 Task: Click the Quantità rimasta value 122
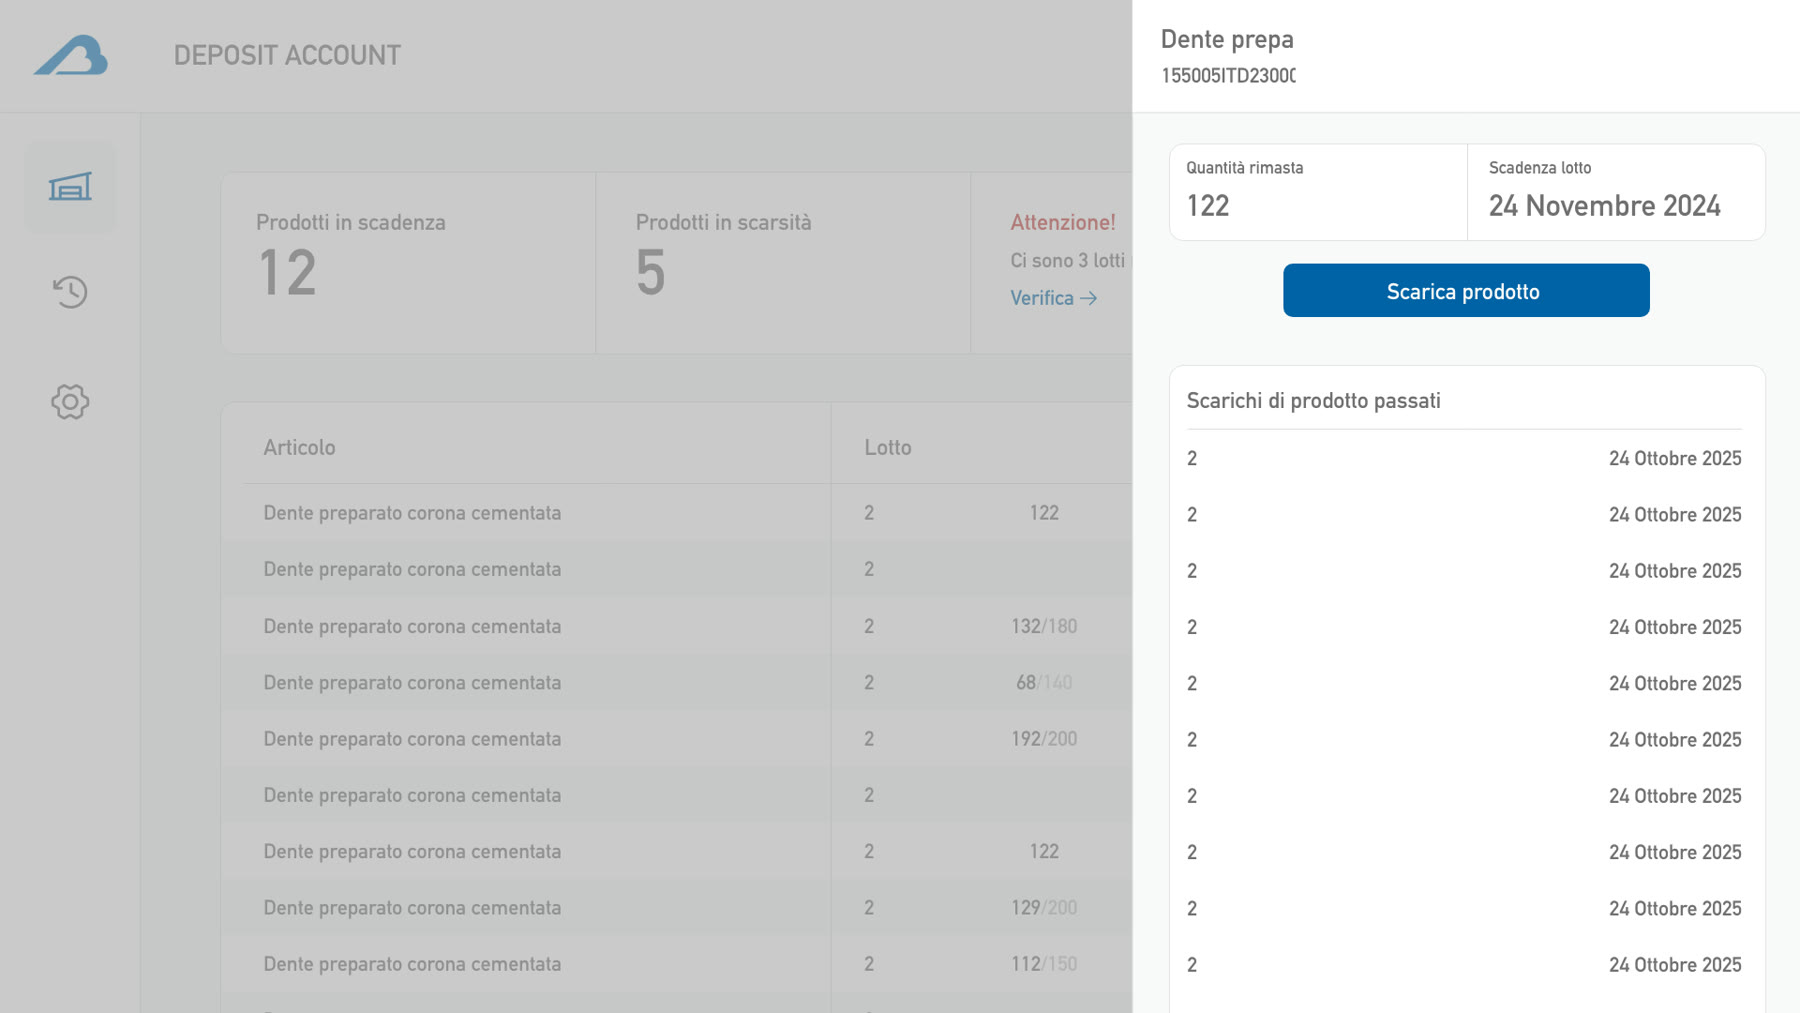click(x=1207, y=206)
